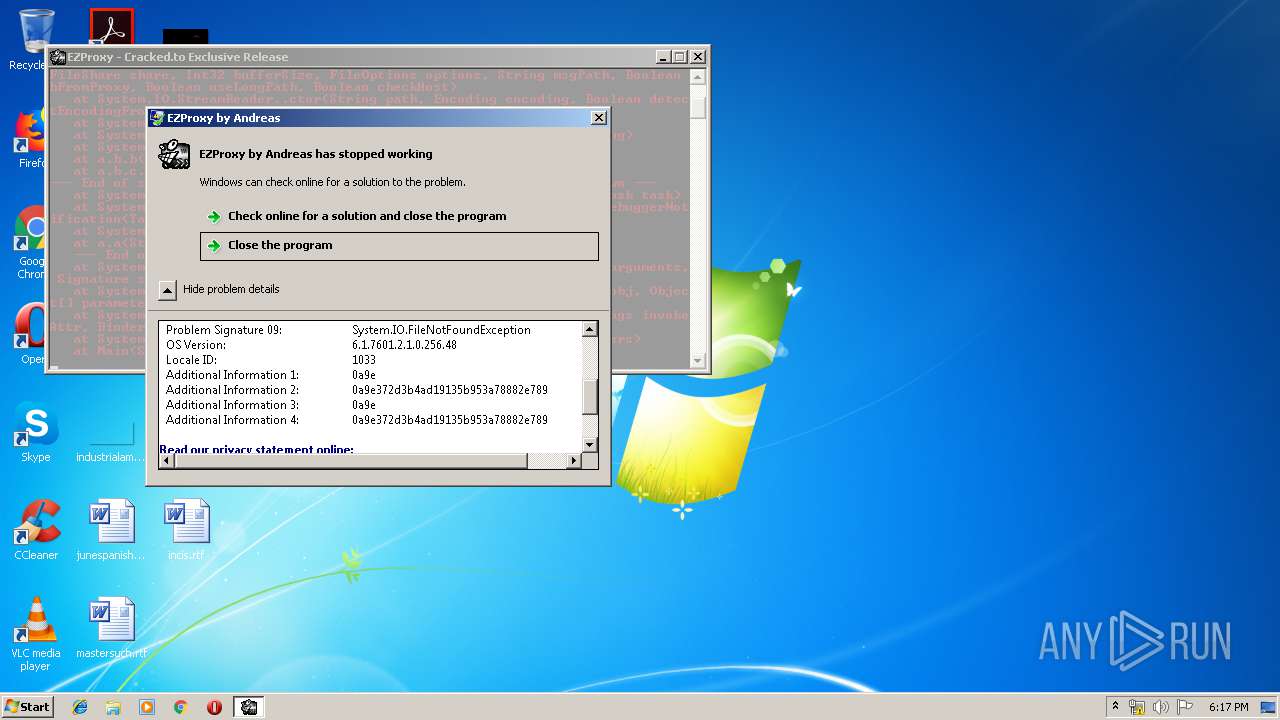The height and width of the screenshot is (720, 1280).
Task: Click the details horizontal scroll left arrow
Action: click(166, 460)
